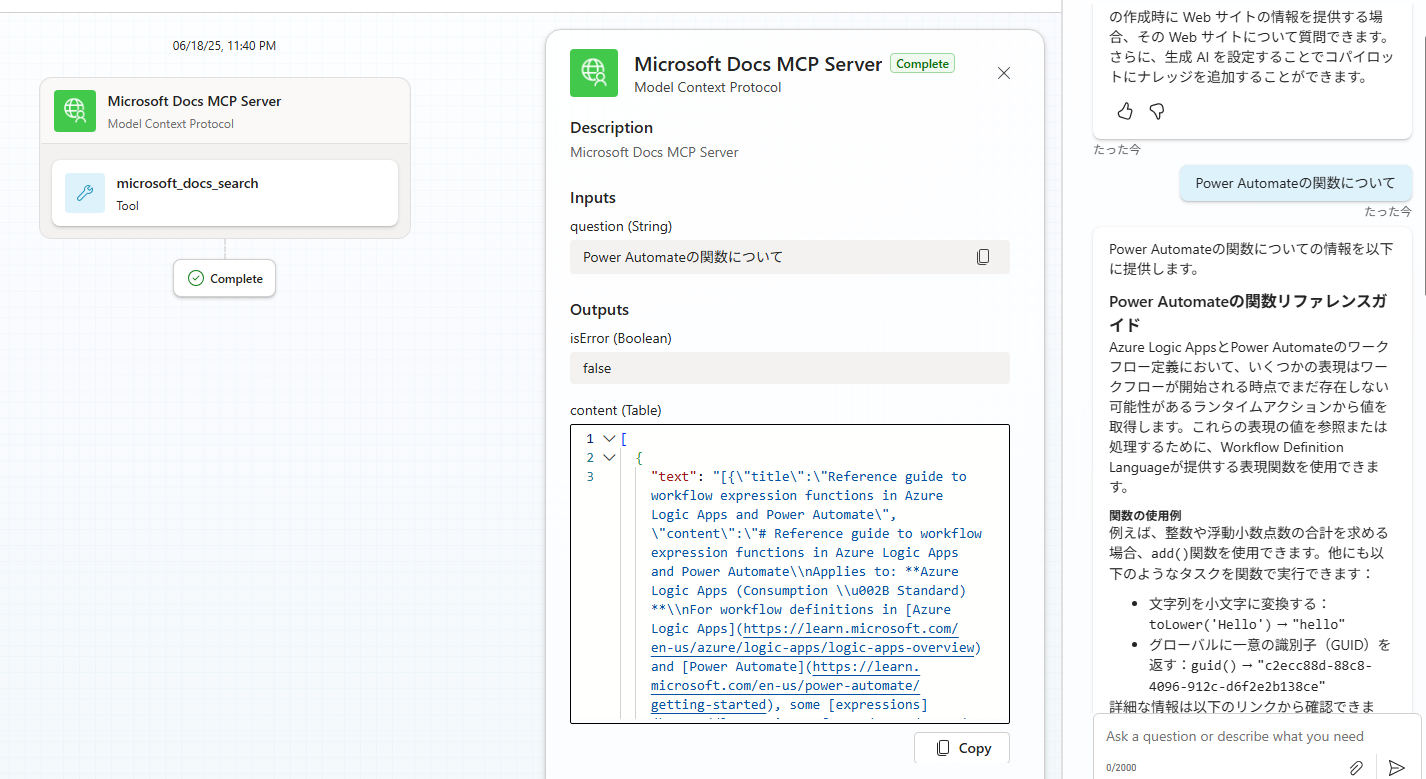The height and width of the screenshot is (779, 1426).
Task: Click the green globe icon in details panel
Action: (594, 73)
